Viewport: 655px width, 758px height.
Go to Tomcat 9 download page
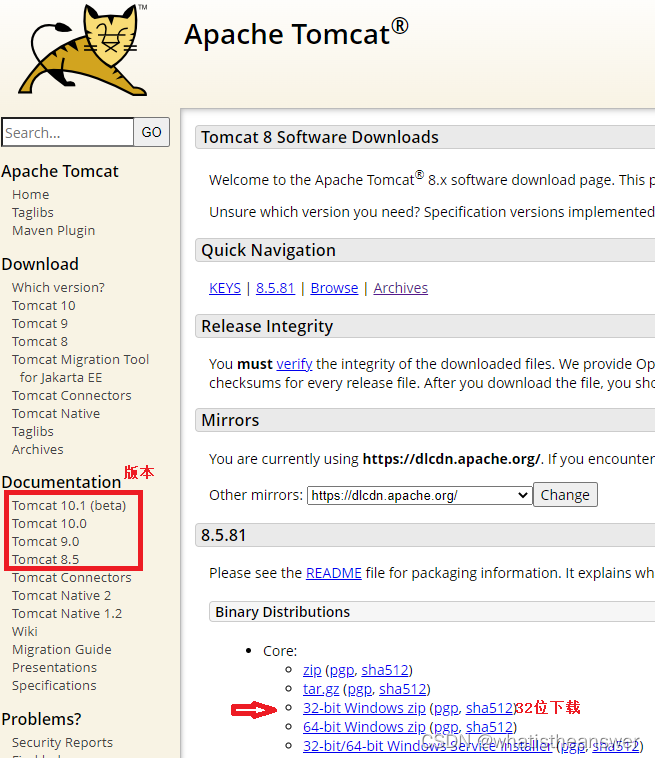pyautogui.click(x=40, y=323)
